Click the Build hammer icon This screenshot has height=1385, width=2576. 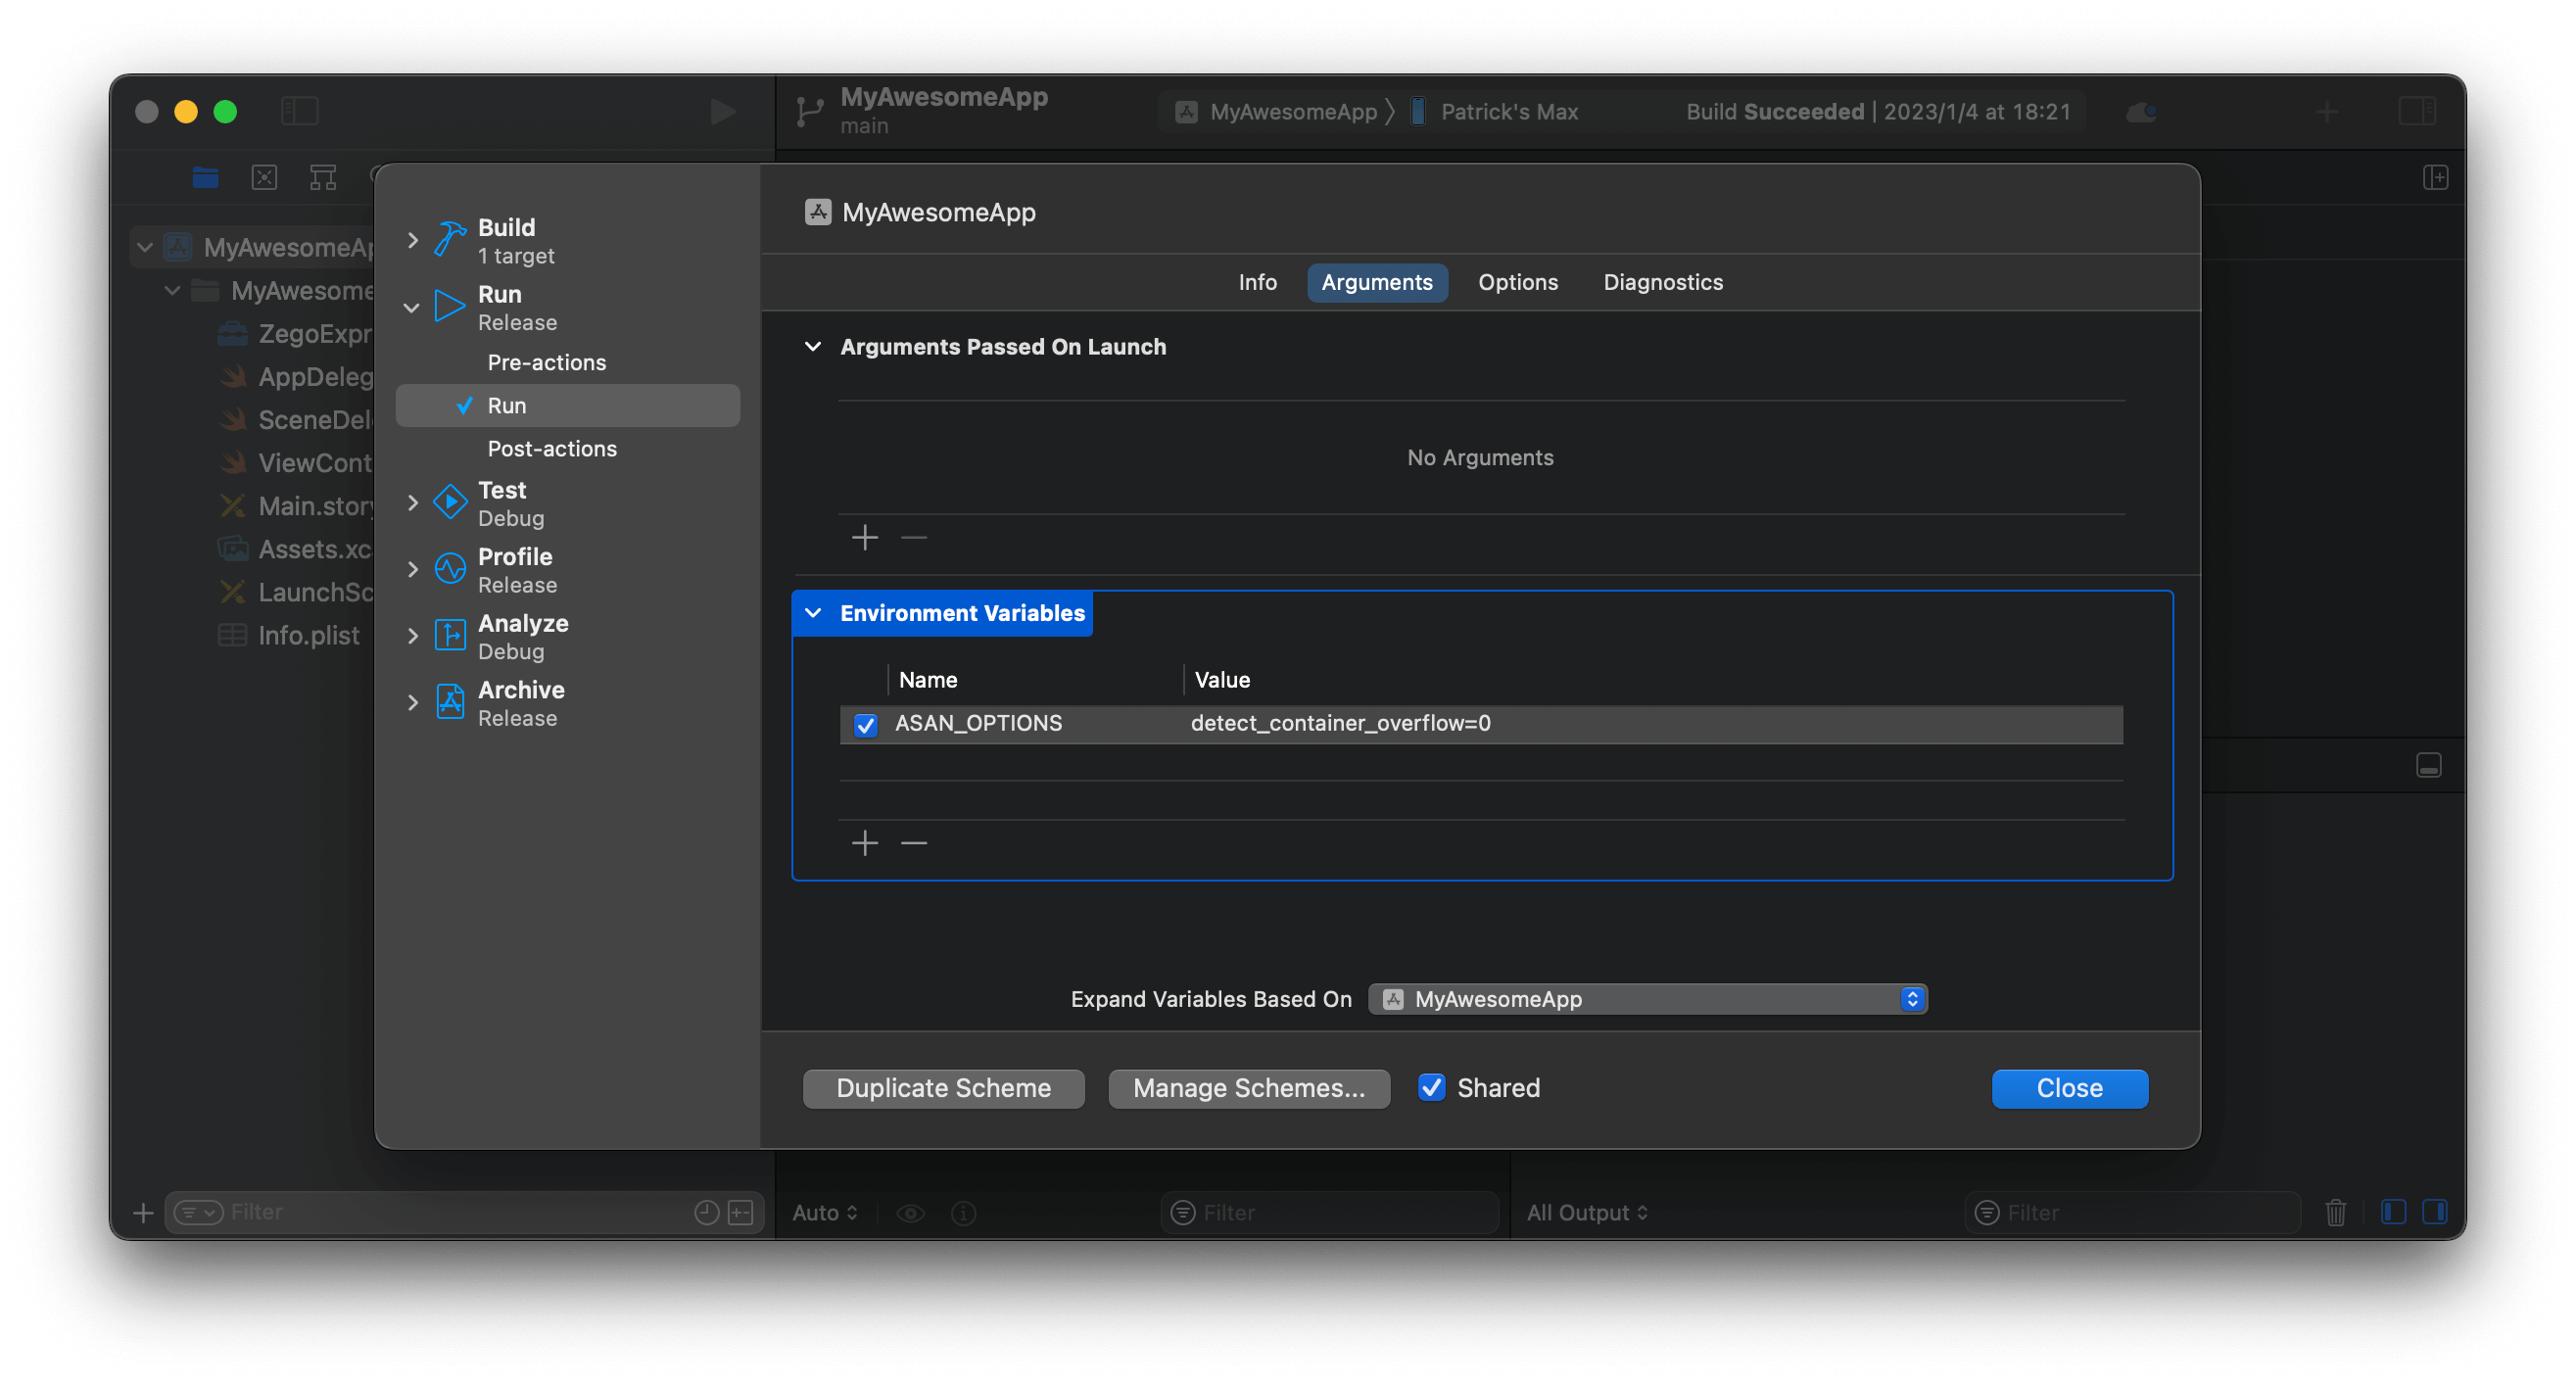point(450,239)
